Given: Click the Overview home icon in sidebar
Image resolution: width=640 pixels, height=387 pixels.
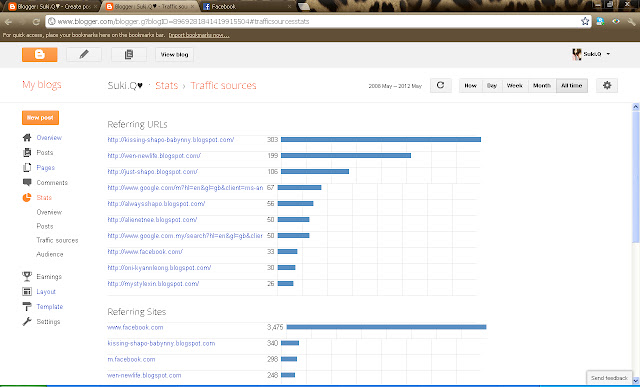Looking at the screenshot, I should click(27, 138).
